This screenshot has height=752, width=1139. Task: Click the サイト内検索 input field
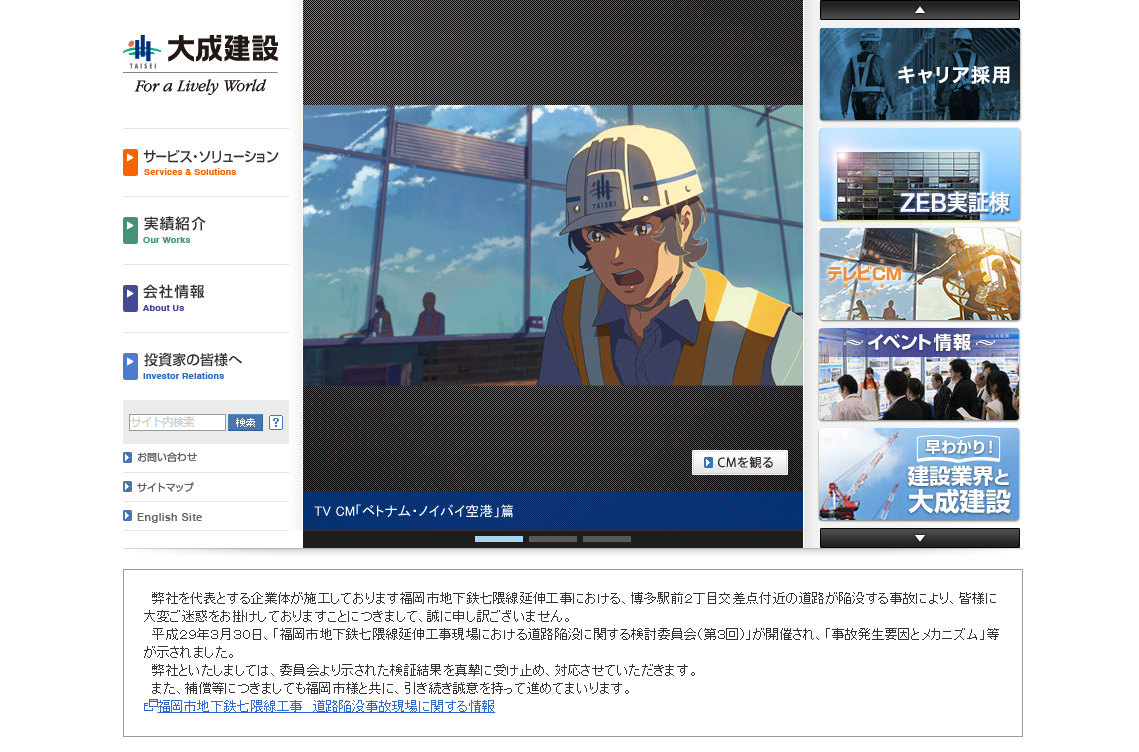177,423
